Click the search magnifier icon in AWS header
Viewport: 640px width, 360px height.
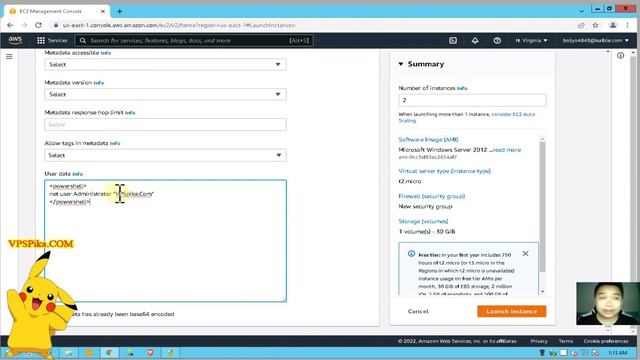pos(83,40)
